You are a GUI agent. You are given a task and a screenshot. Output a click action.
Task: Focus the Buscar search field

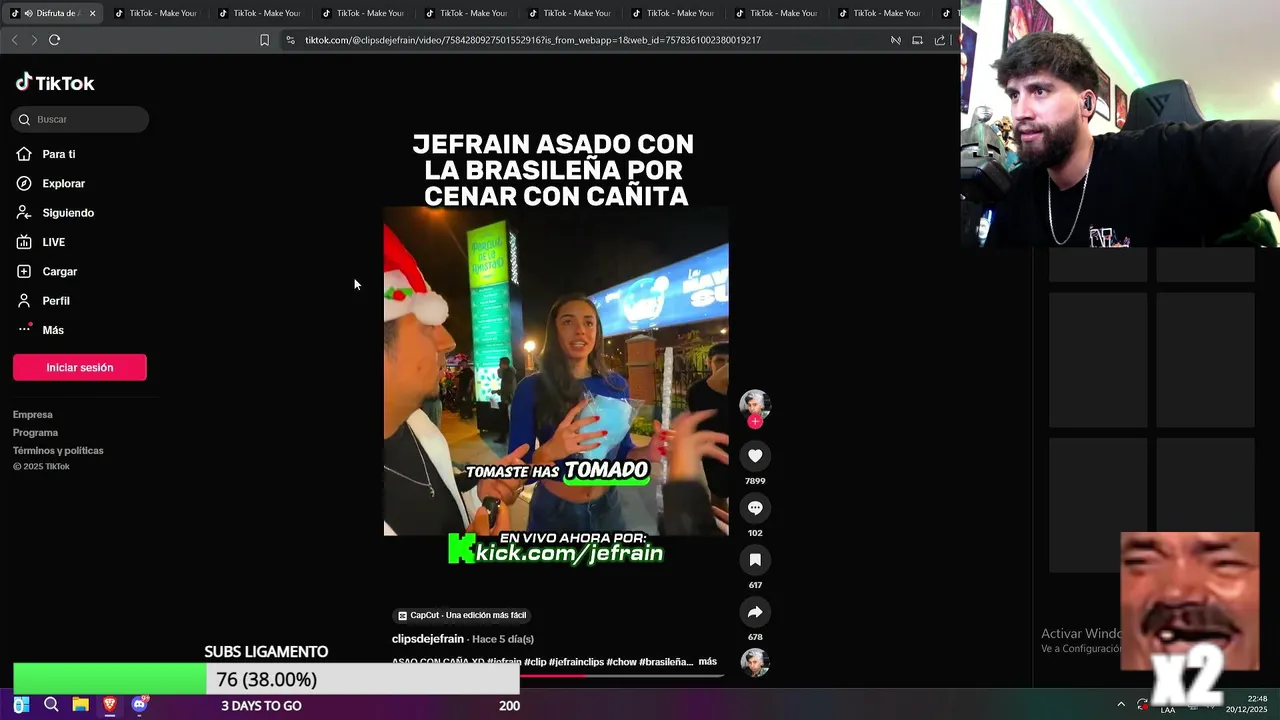point(80,119)
